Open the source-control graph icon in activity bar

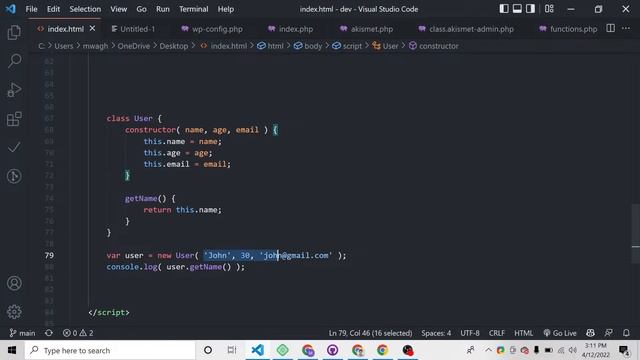[x=14, y=176]
